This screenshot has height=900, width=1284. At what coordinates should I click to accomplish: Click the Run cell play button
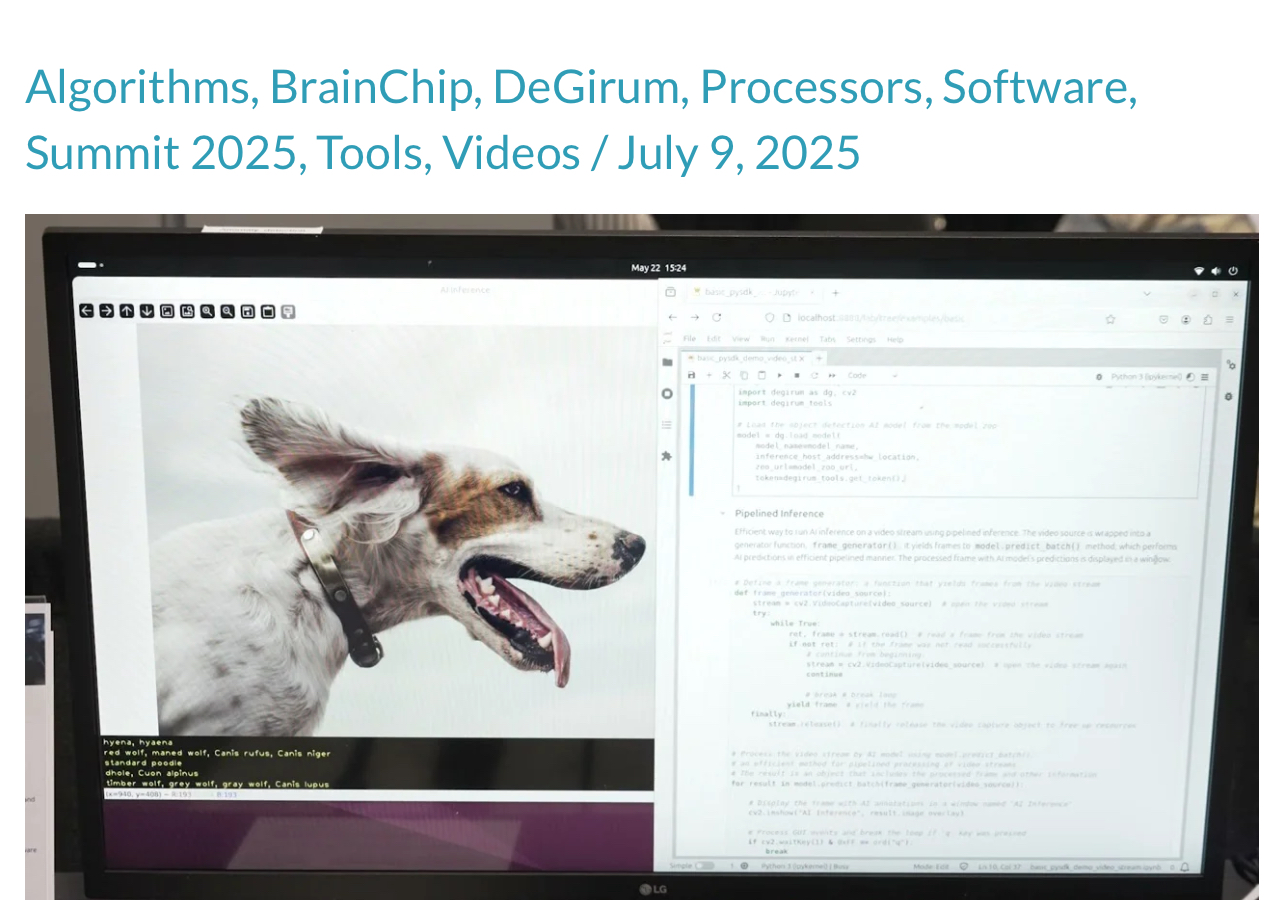pos(780,376)
